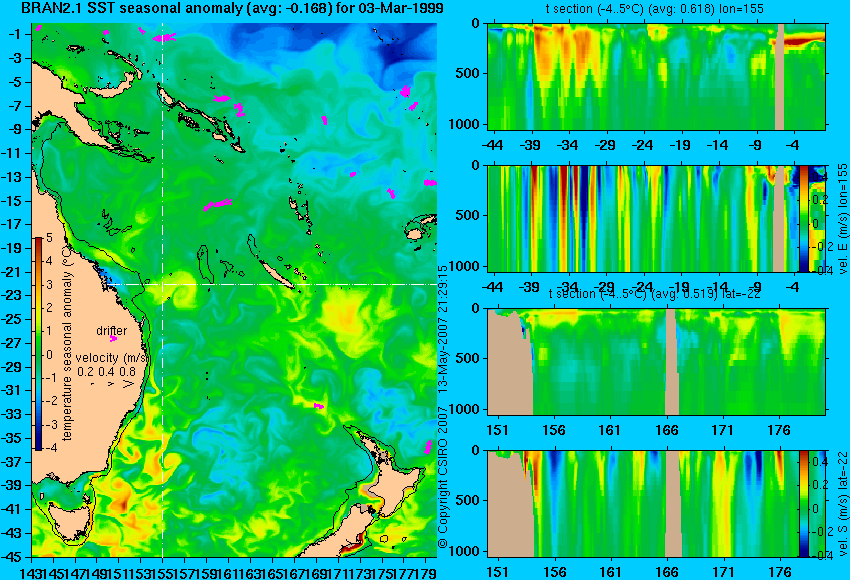Screen dimensions: 850x580
Task: Select the 't section lat=-22' title text
Action: point(654,294)
